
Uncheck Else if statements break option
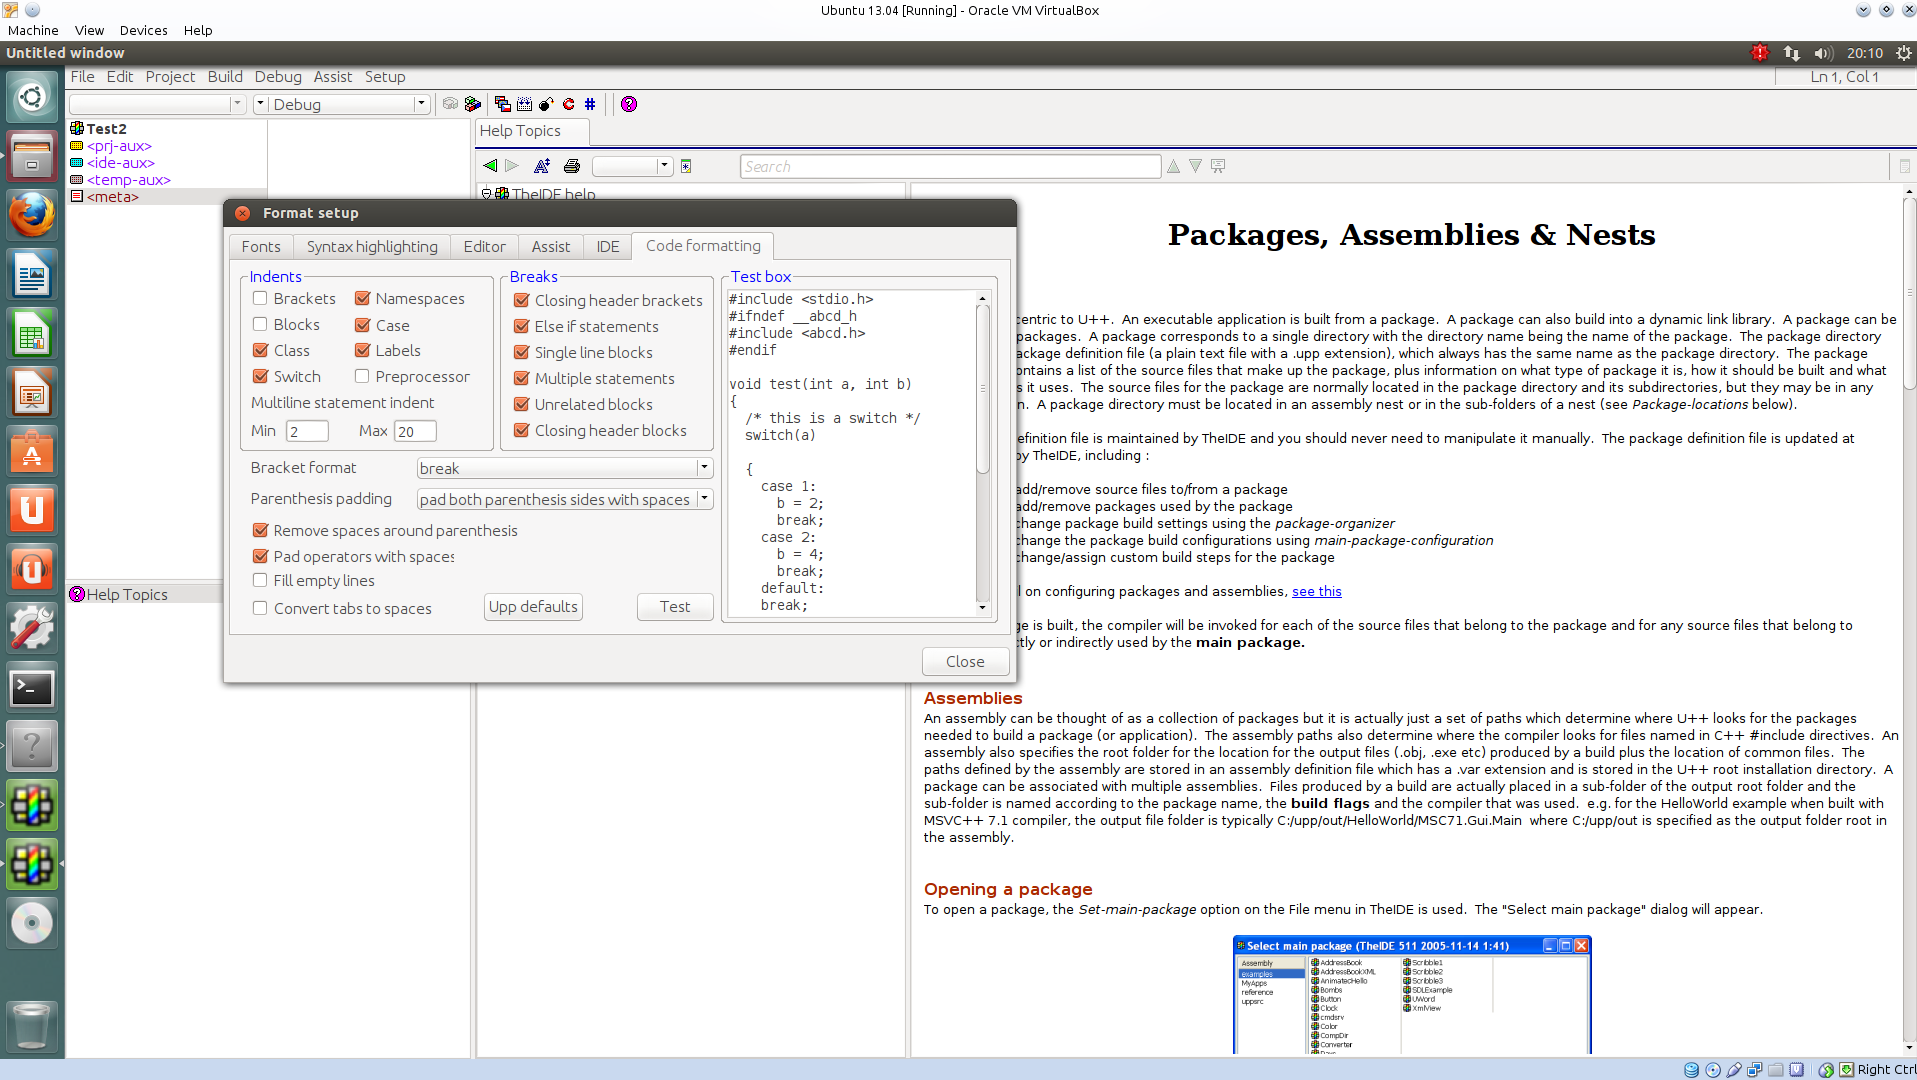pyautogui.click(x=522, y=326)
